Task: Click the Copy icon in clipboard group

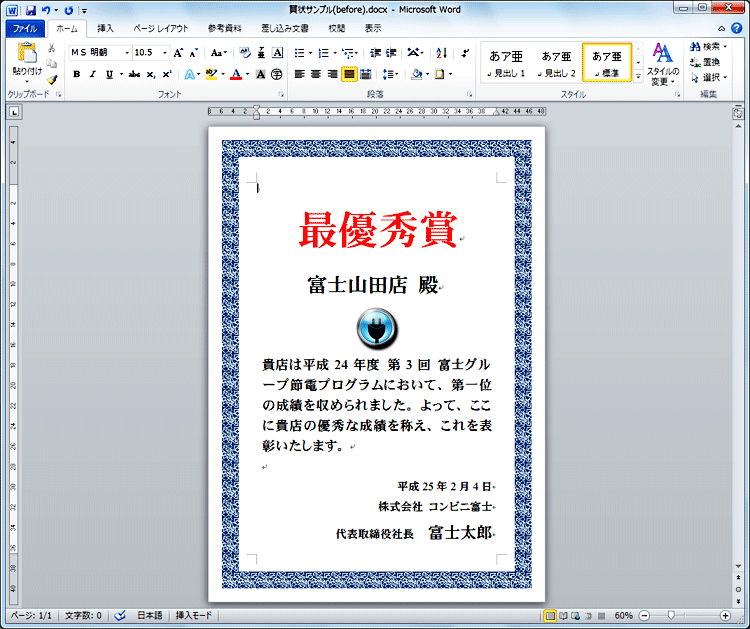Action: point(52,64)
